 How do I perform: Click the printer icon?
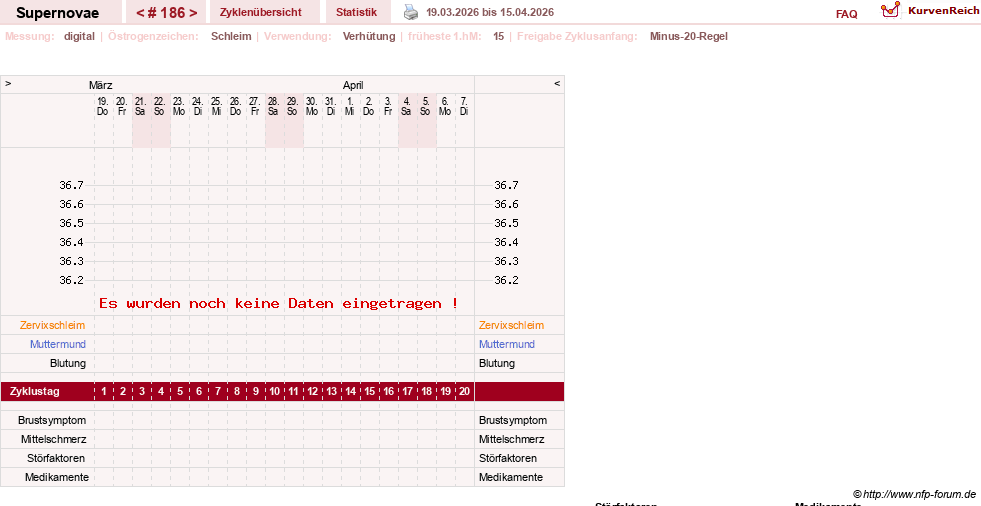click(410, 12)
